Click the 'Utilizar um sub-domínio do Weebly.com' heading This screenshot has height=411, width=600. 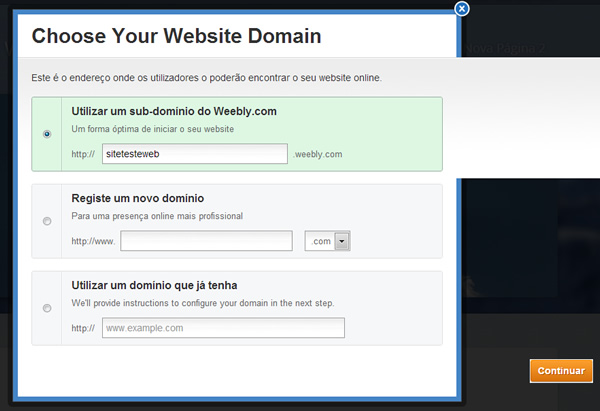click(x=174, y=111)
